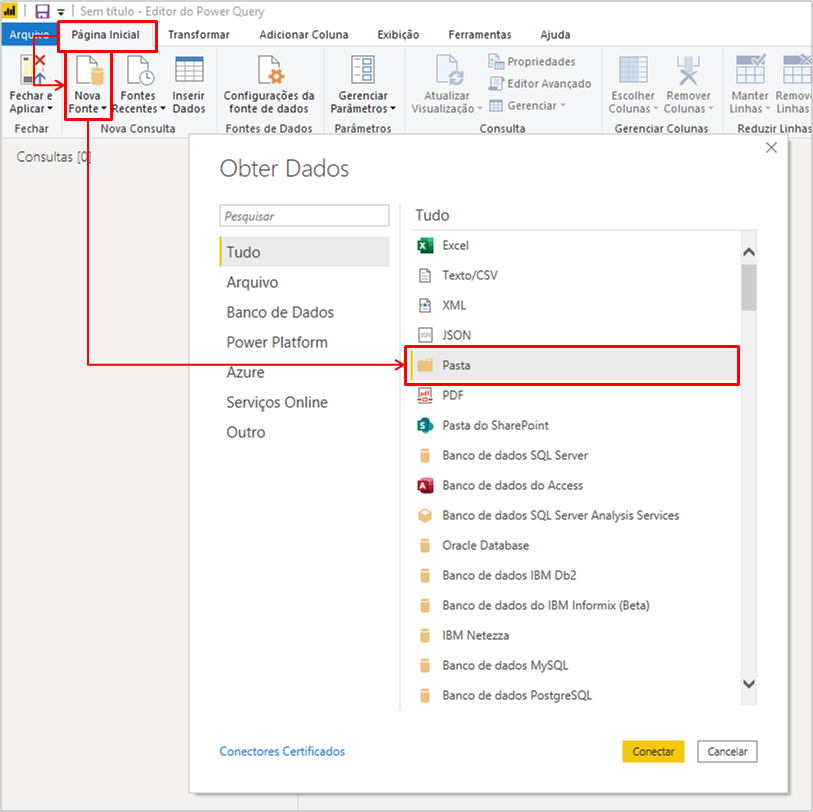This screenshot has height=812, width=813.
Task: Click the Fechar e Aplicar icon
Action: coord(31,72)
